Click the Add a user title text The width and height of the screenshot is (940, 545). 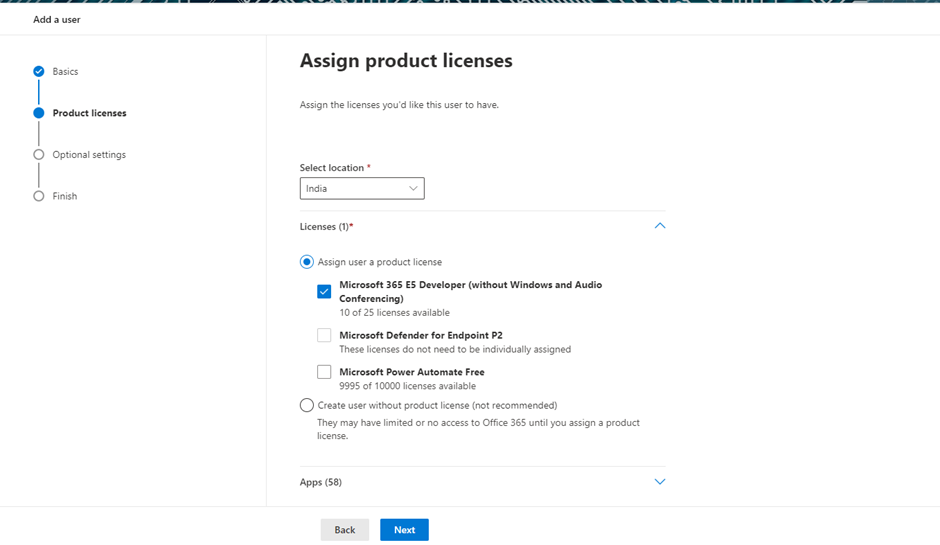(57, 20)
